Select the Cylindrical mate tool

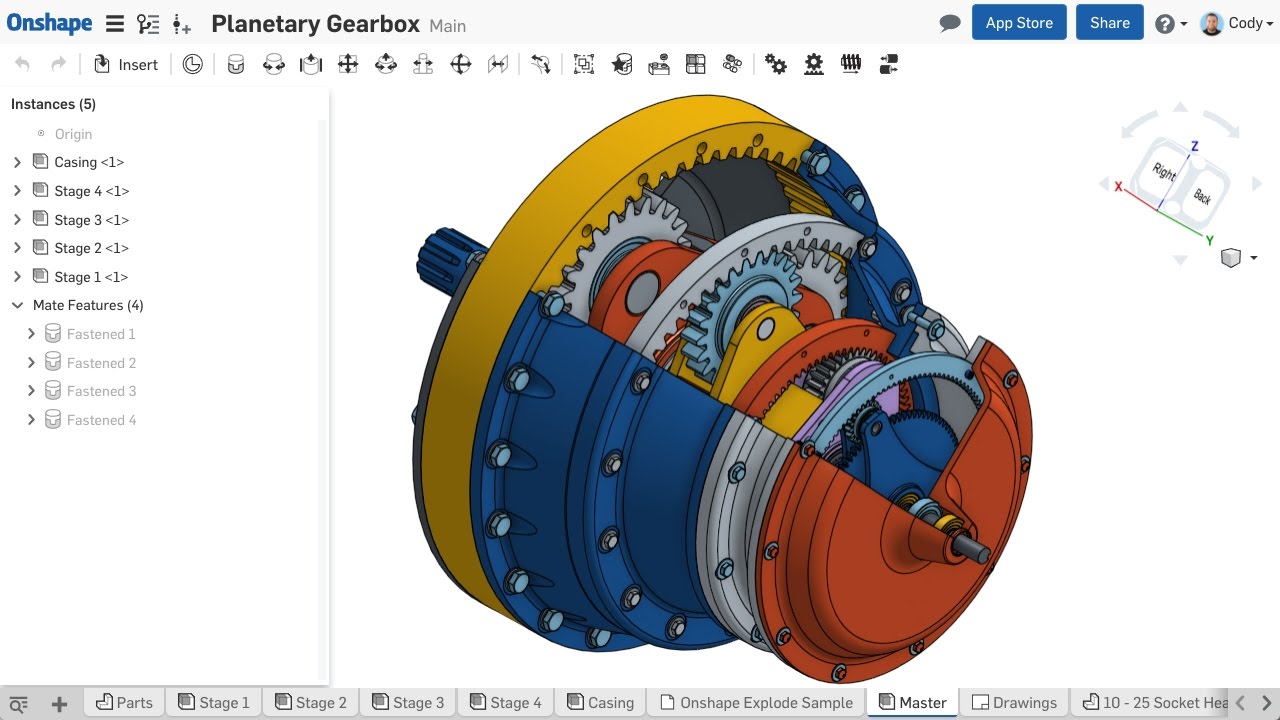[385, 64]
